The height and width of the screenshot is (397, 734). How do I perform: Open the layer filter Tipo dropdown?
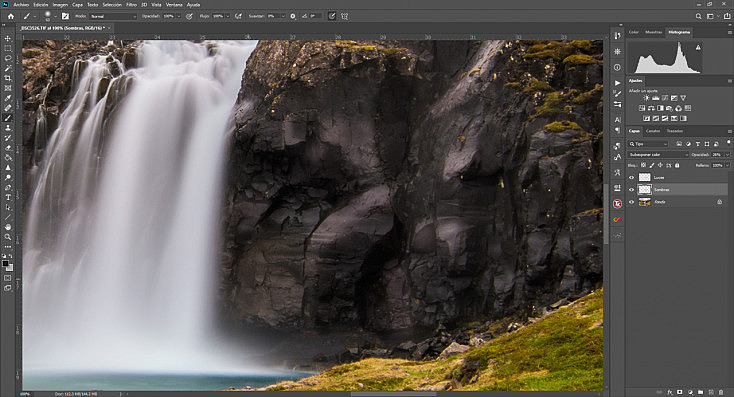click(648, 144)
